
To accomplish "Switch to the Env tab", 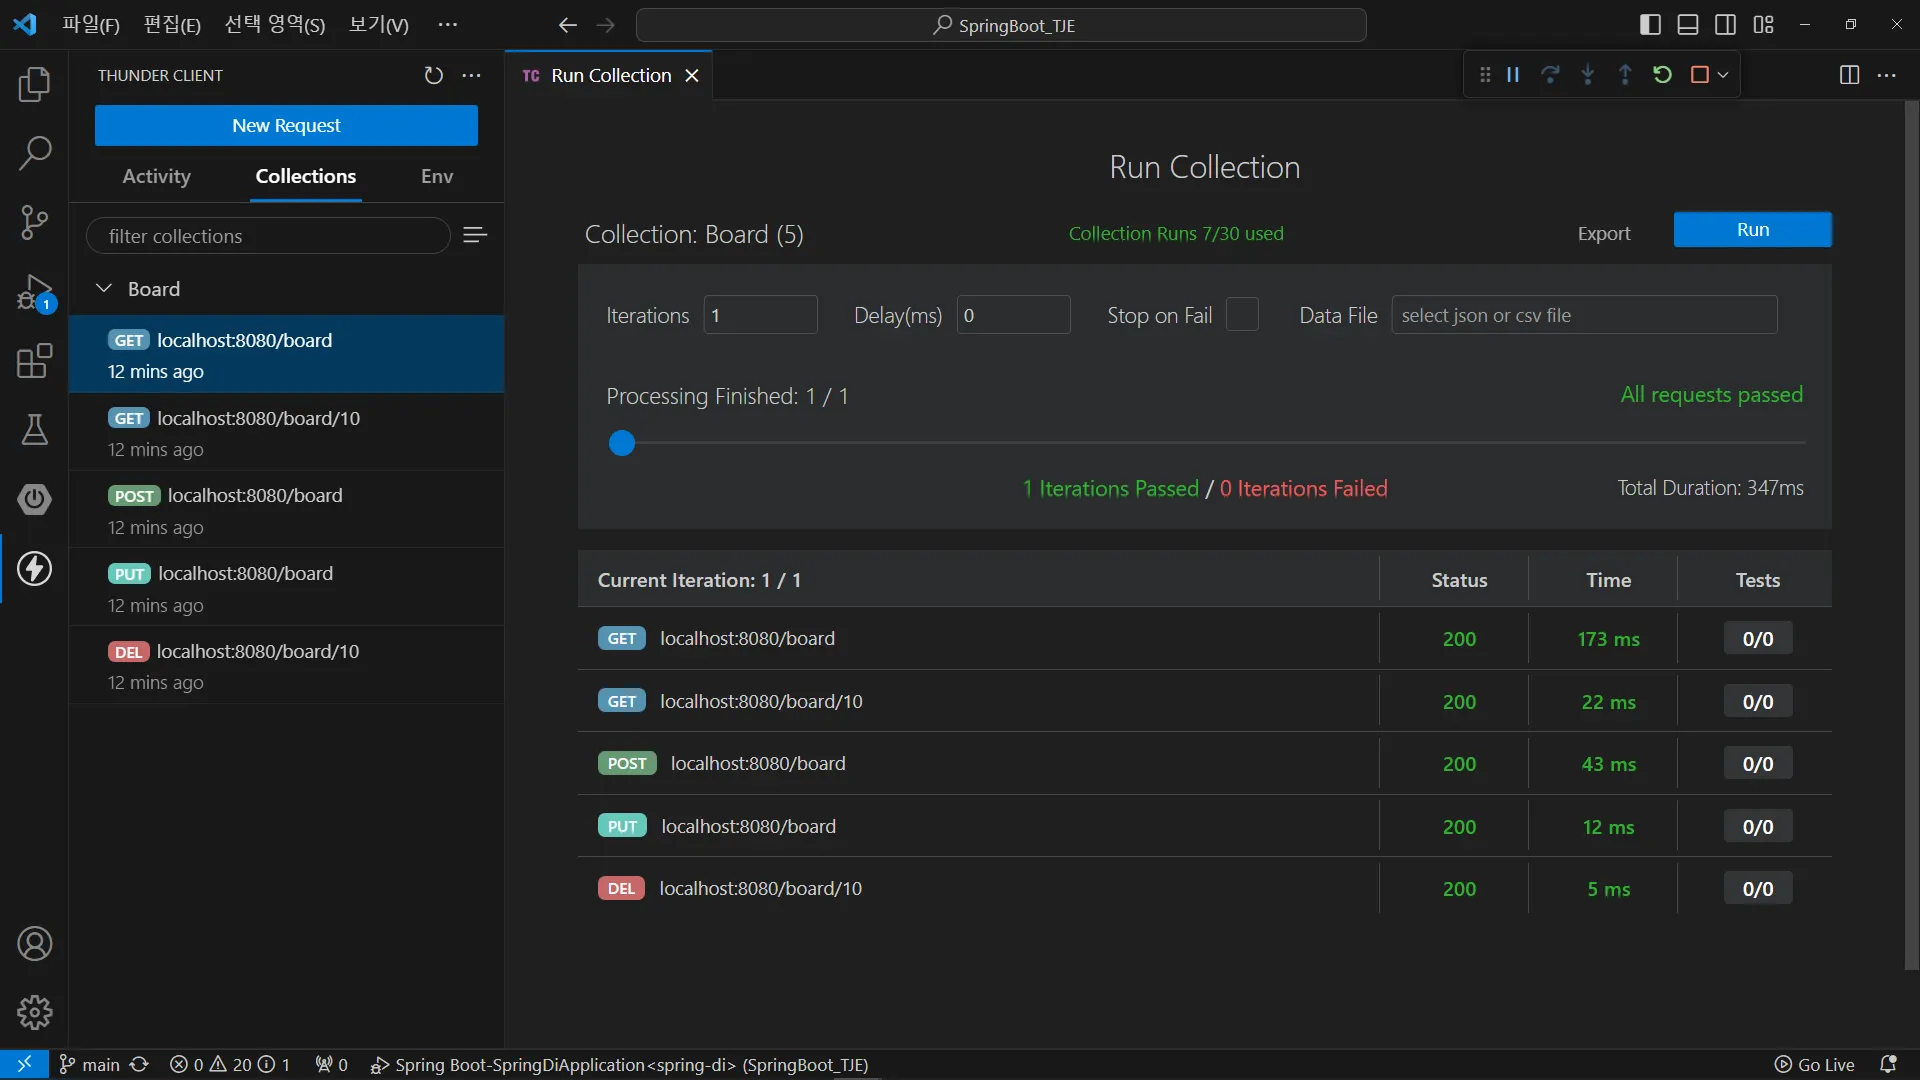I will (x=437, y=176).
